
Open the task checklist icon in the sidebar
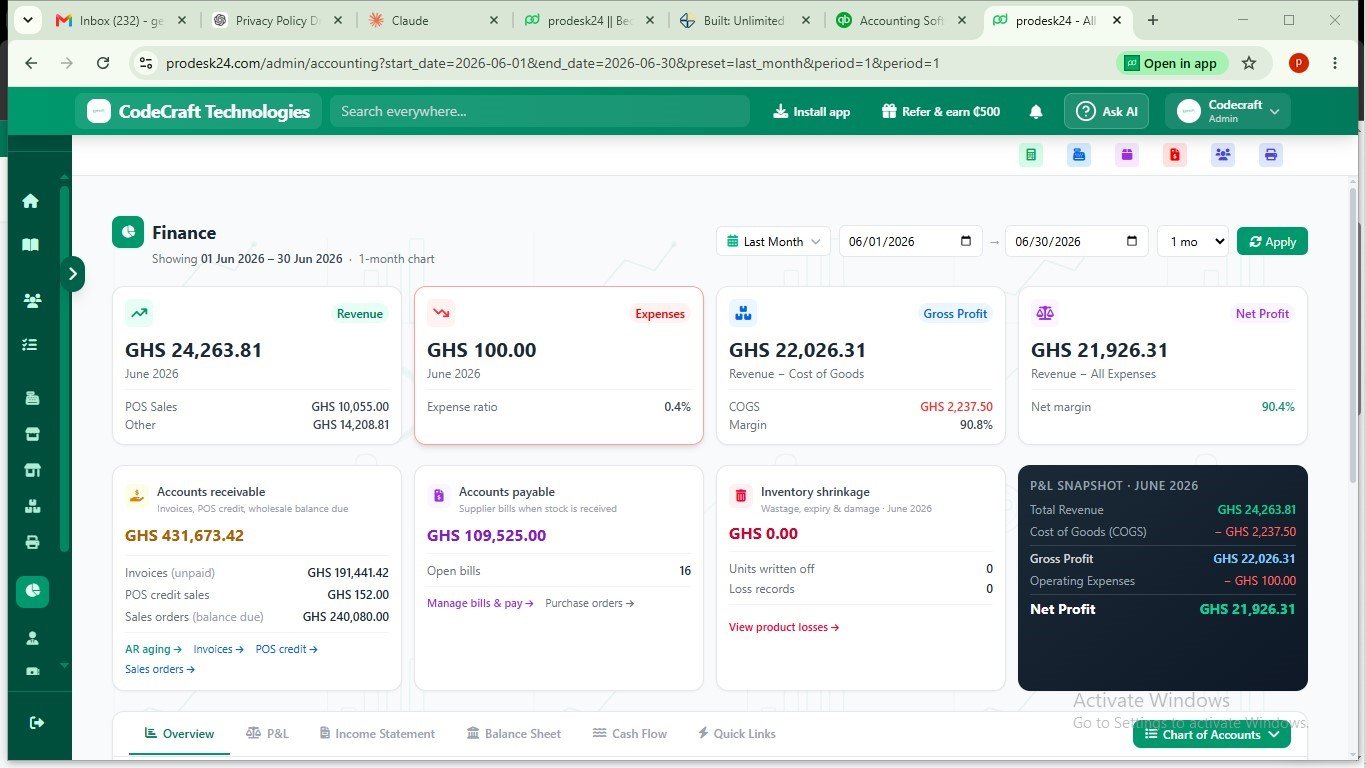(x=31, y=344)
